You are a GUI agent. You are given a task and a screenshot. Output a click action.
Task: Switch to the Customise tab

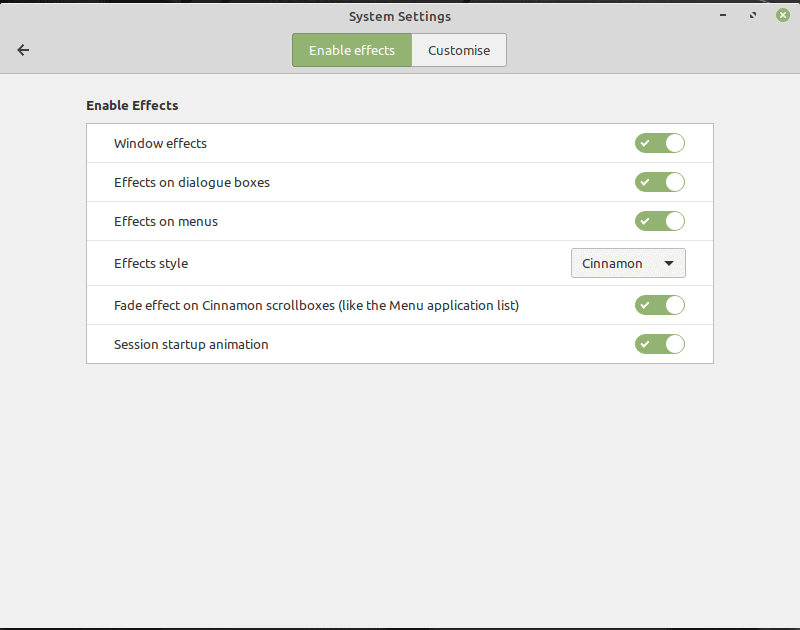click(x=459, y=50)
